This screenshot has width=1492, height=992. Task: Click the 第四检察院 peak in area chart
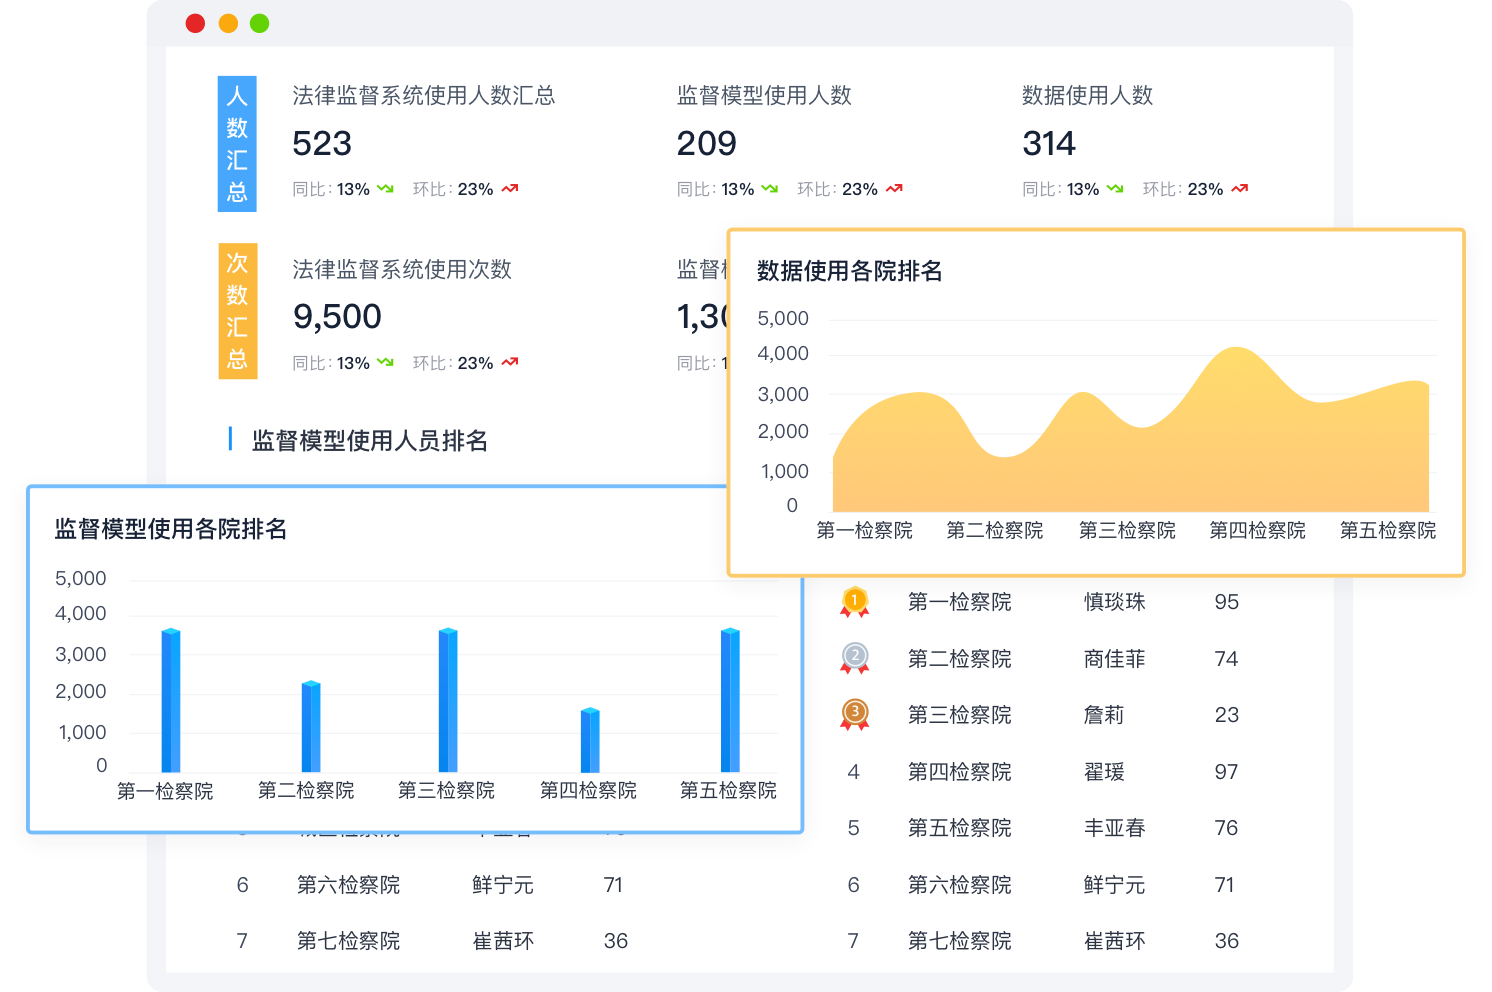(x=1238, y=350)
